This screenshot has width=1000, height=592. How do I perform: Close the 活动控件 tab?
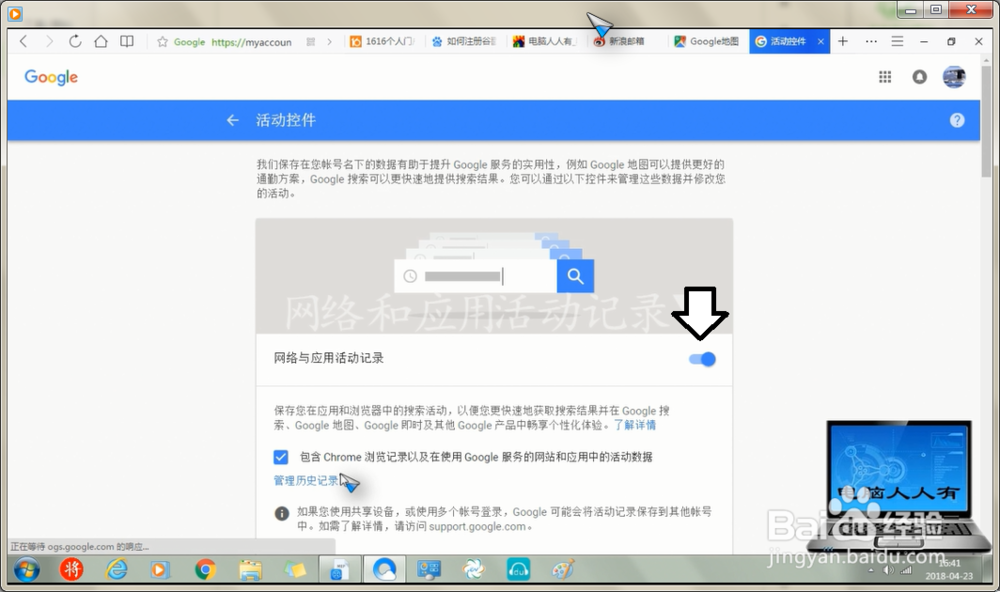821,41
